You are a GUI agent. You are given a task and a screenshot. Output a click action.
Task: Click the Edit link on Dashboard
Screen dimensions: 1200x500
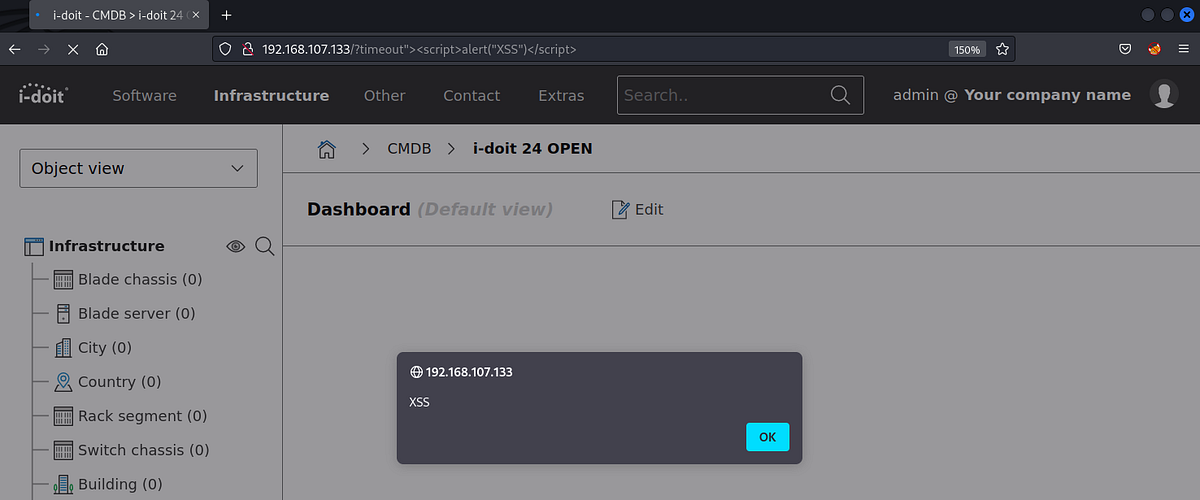649,209
